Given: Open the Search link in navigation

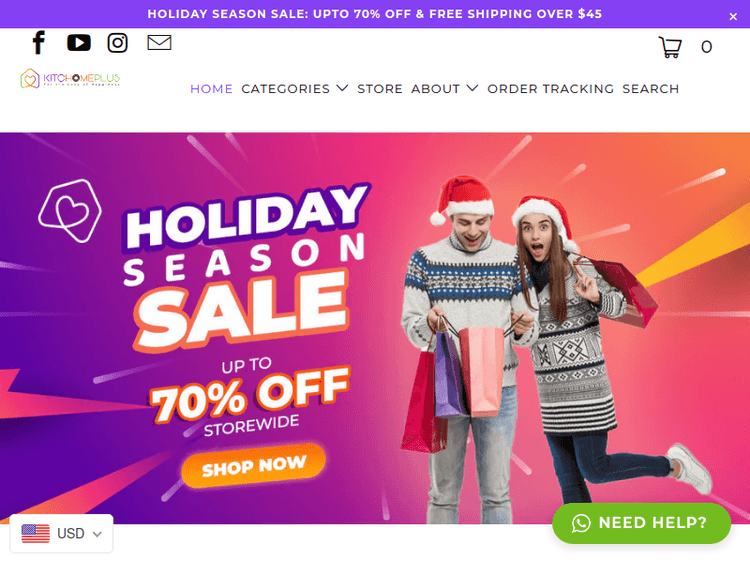Looking at the screenshot, I should (651, 88).
